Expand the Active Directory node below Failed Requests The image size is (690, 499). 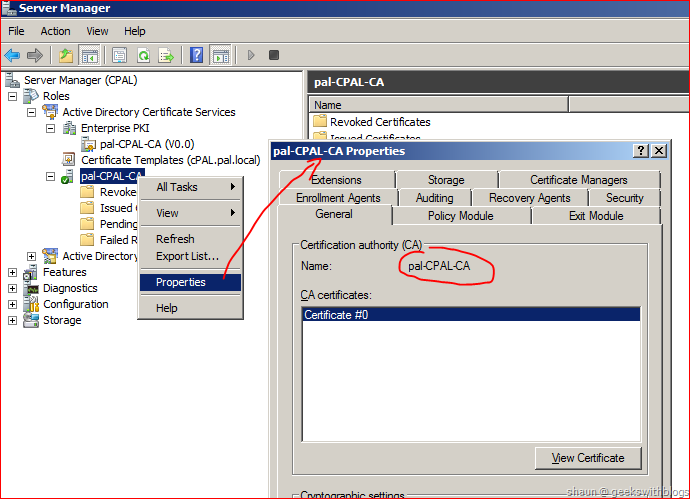point(31,256)
